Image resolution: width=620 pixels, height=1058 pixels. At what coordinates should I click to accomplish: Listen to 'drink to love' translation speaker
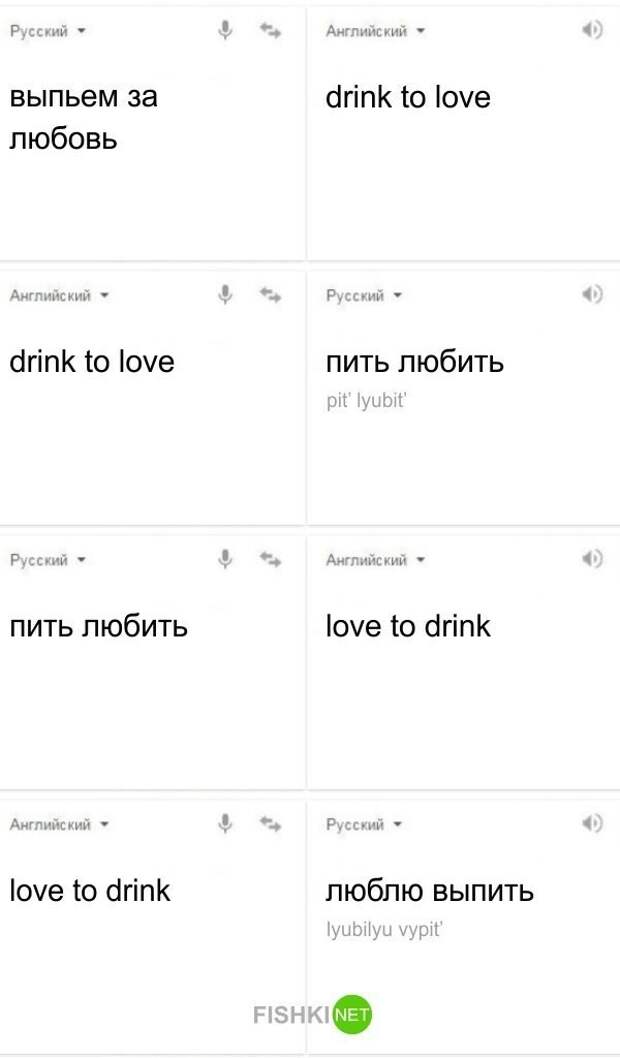[592, 30]
